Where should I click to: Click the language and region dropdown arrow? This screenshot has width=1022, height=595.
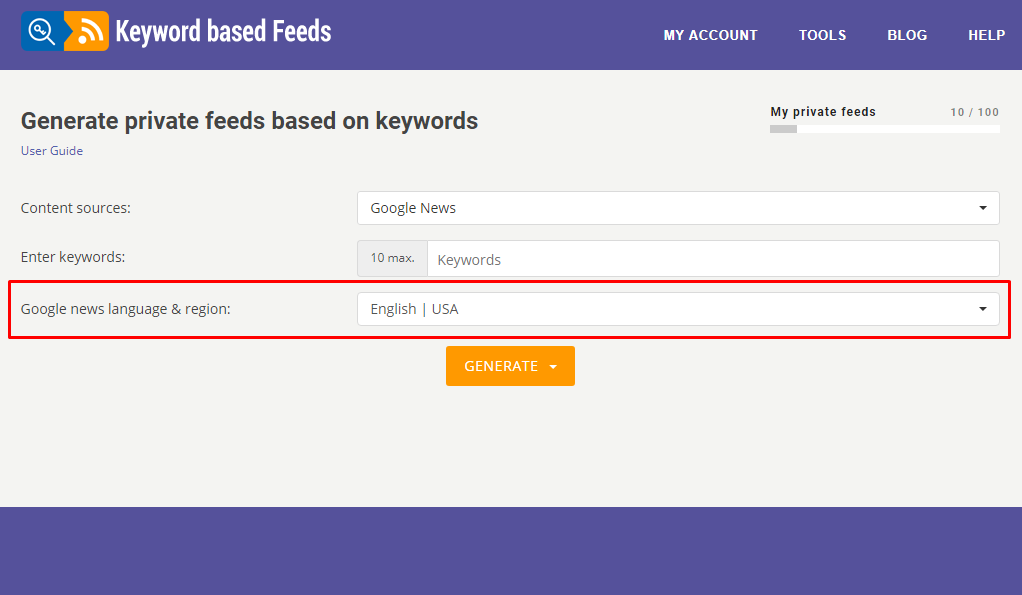(x=982, y=309)
